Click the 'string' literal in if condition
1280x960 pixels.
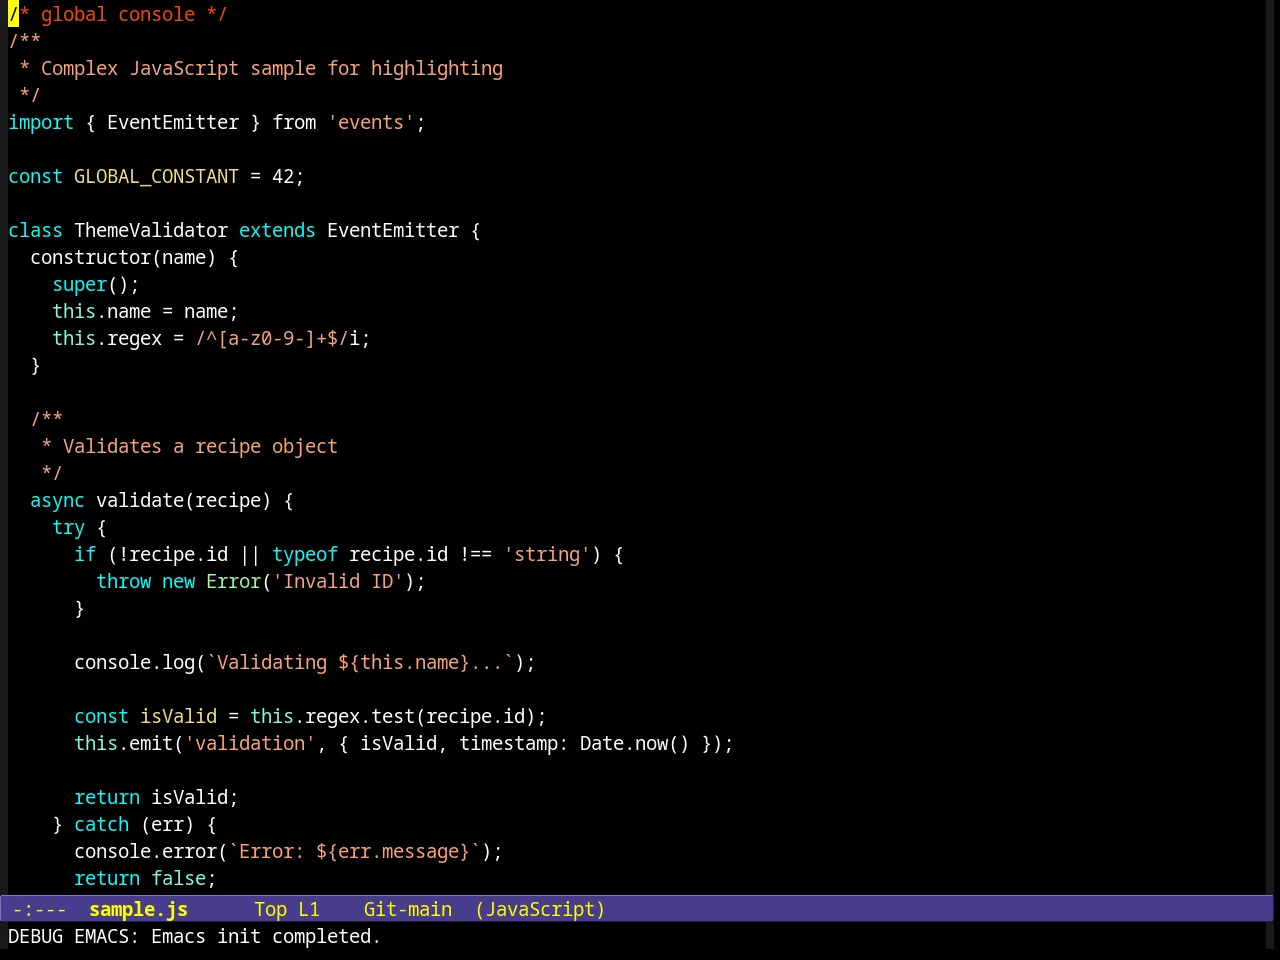547,554
